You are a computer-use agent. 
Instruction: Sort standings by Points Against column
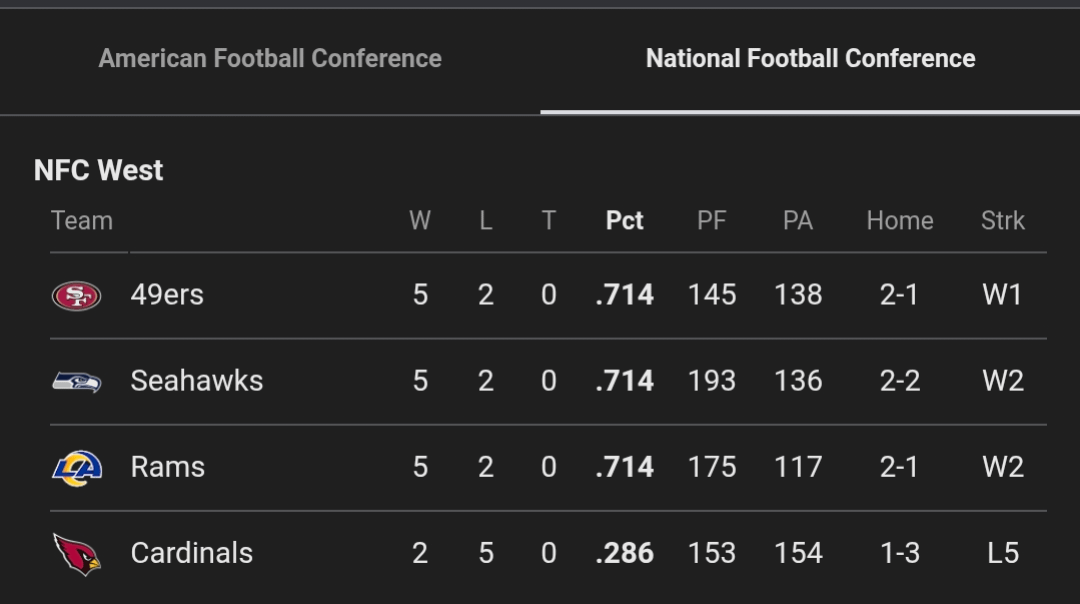797,221
